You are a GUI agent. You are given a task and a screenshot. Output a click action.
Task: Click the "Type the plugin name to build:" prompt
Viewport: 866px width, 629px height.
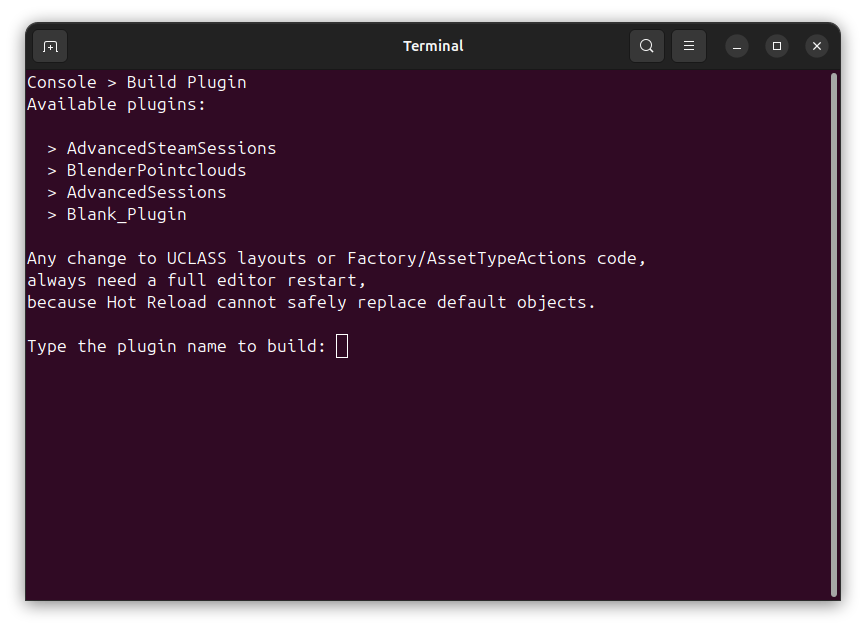click(176, 346)
